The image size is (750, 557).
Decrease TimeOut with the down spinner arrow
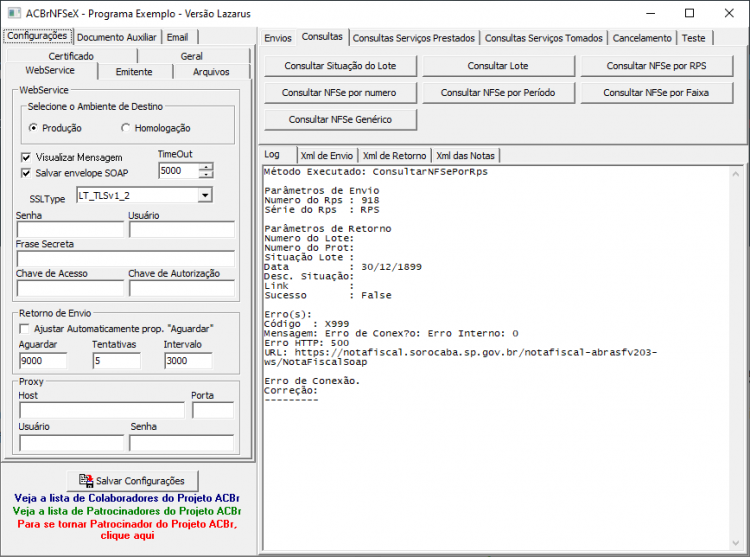206,175
